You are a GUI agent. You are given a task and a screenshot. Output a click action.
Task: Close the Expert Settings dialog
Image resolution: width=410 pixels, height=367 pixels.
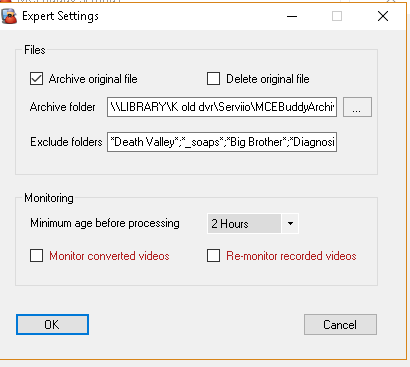(383, 16)
